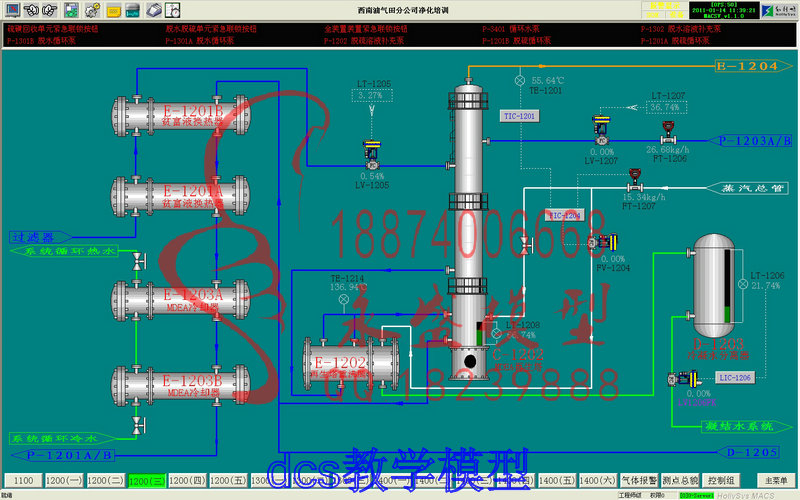Image resolution: width=800 pixels, height=500 pixels.
Task: Click the LV1206 drain valve symbol below D-1203
Action: tap(683, 379)
